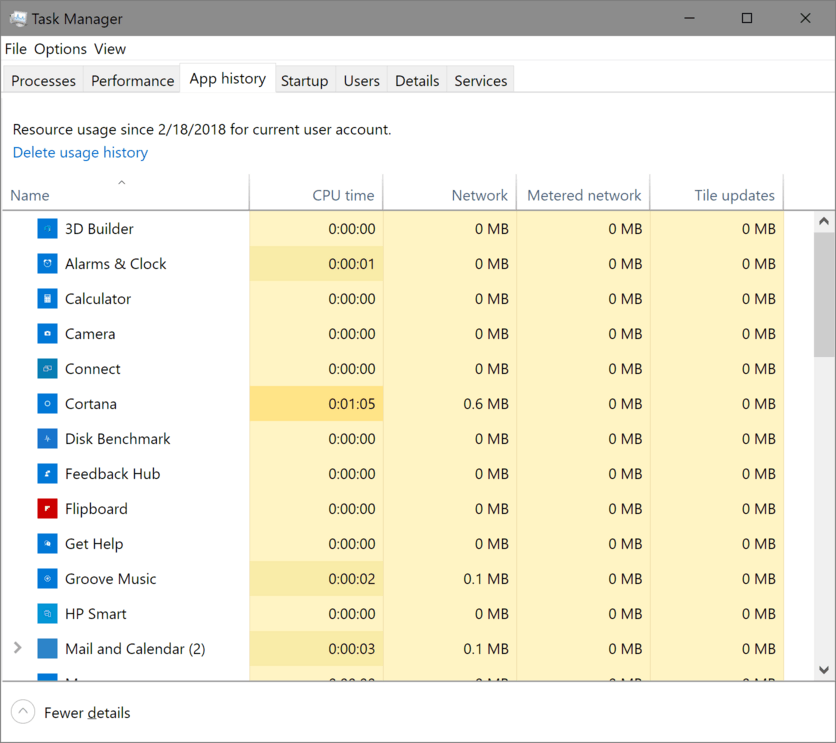
Task: Select Mail and Calendar (2) row name
Action: 135,649
